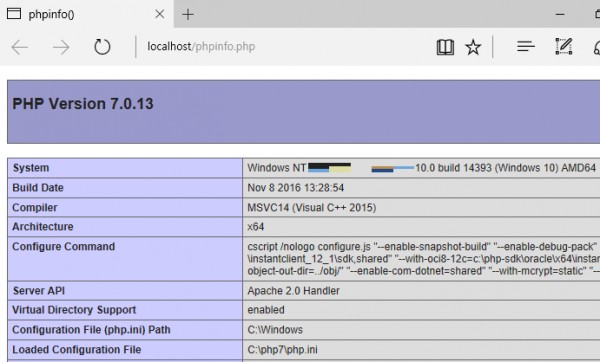Image resolution: width=600 pixels, height=362 pixels.
Task: Make a Web Note pen icon
Action: pos(564,47)
